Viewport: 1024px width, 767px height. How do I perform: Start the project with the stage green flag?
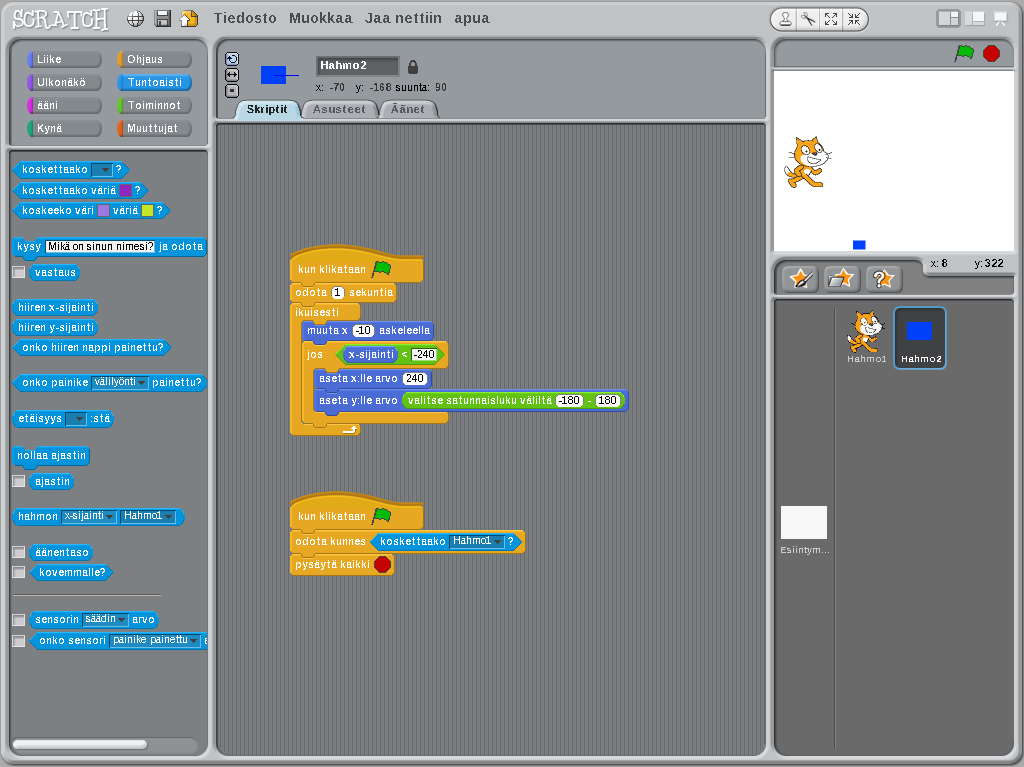964,53
